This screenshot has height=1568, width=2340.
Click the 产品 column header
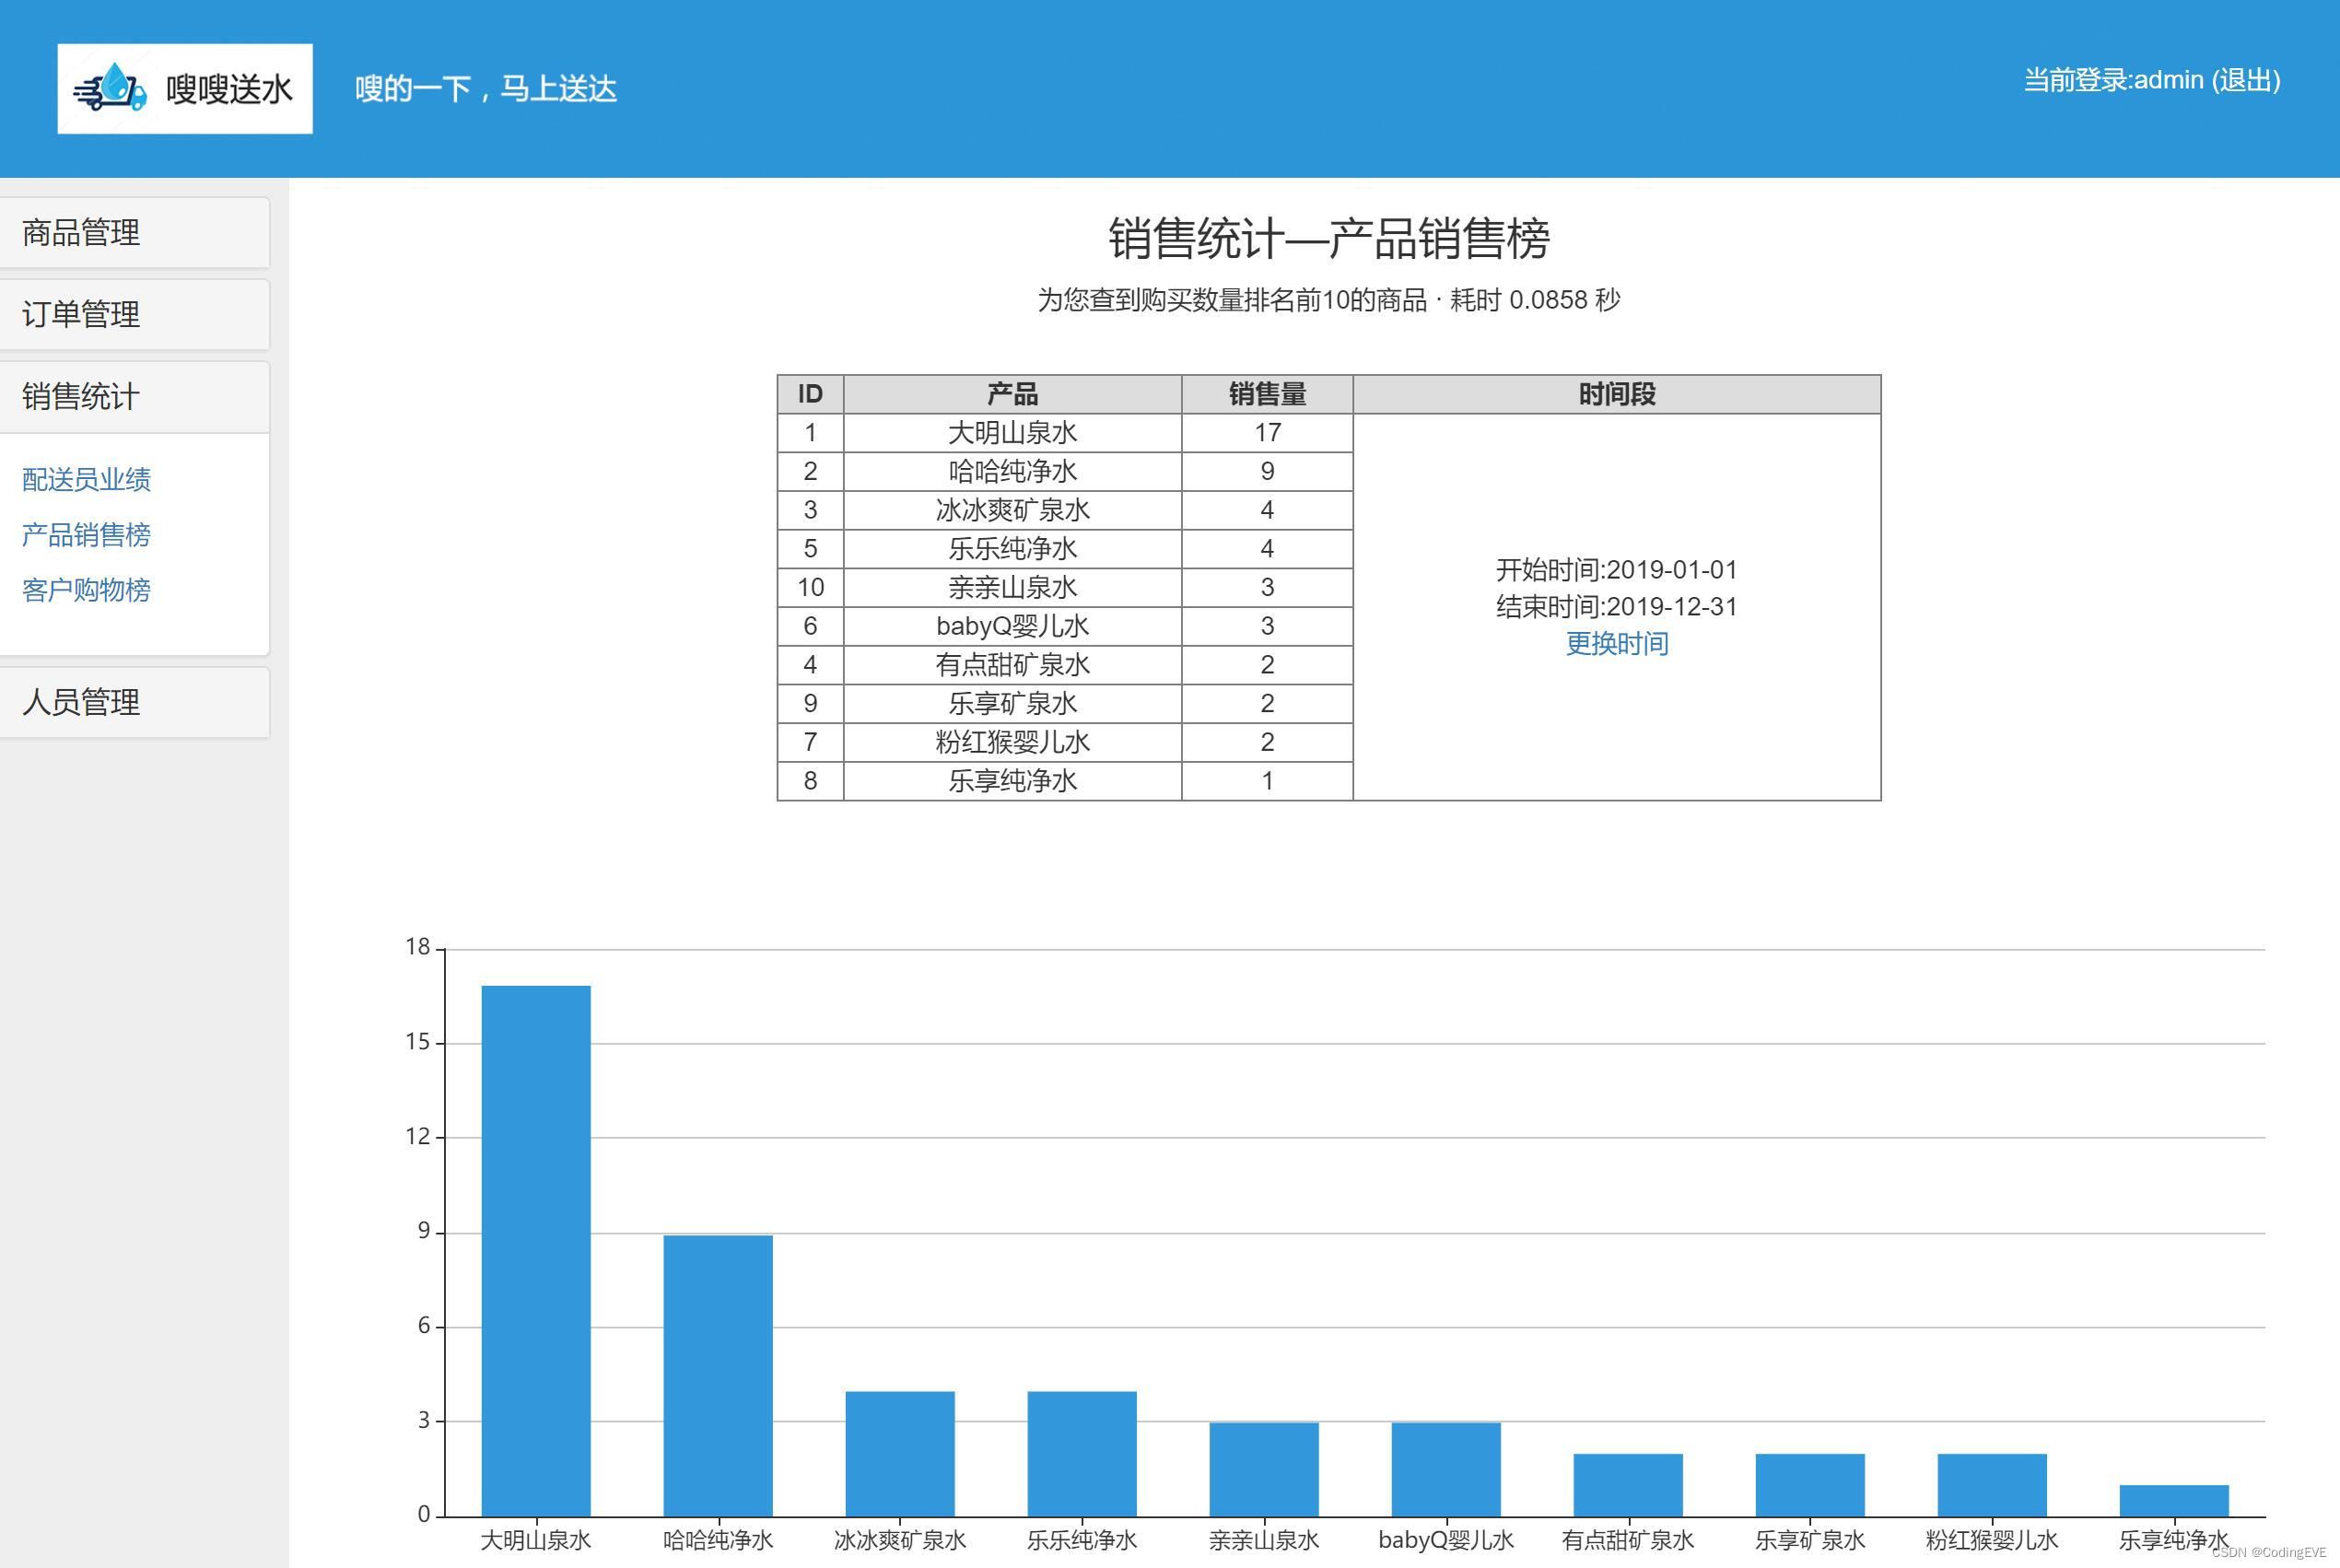(1012, 394)
